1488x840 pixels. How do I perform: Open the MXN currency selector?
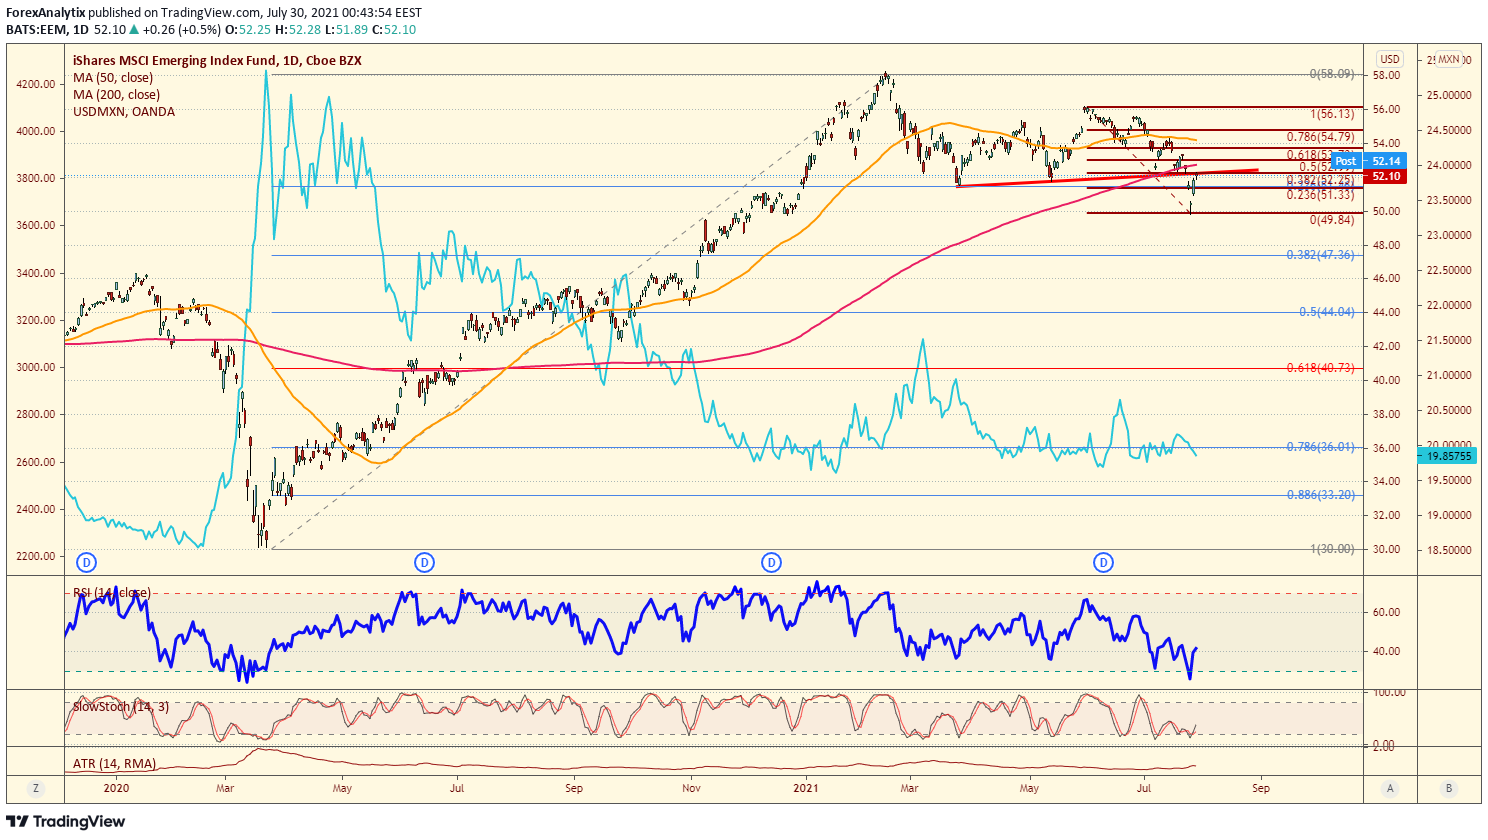(x=1449, y=59)
